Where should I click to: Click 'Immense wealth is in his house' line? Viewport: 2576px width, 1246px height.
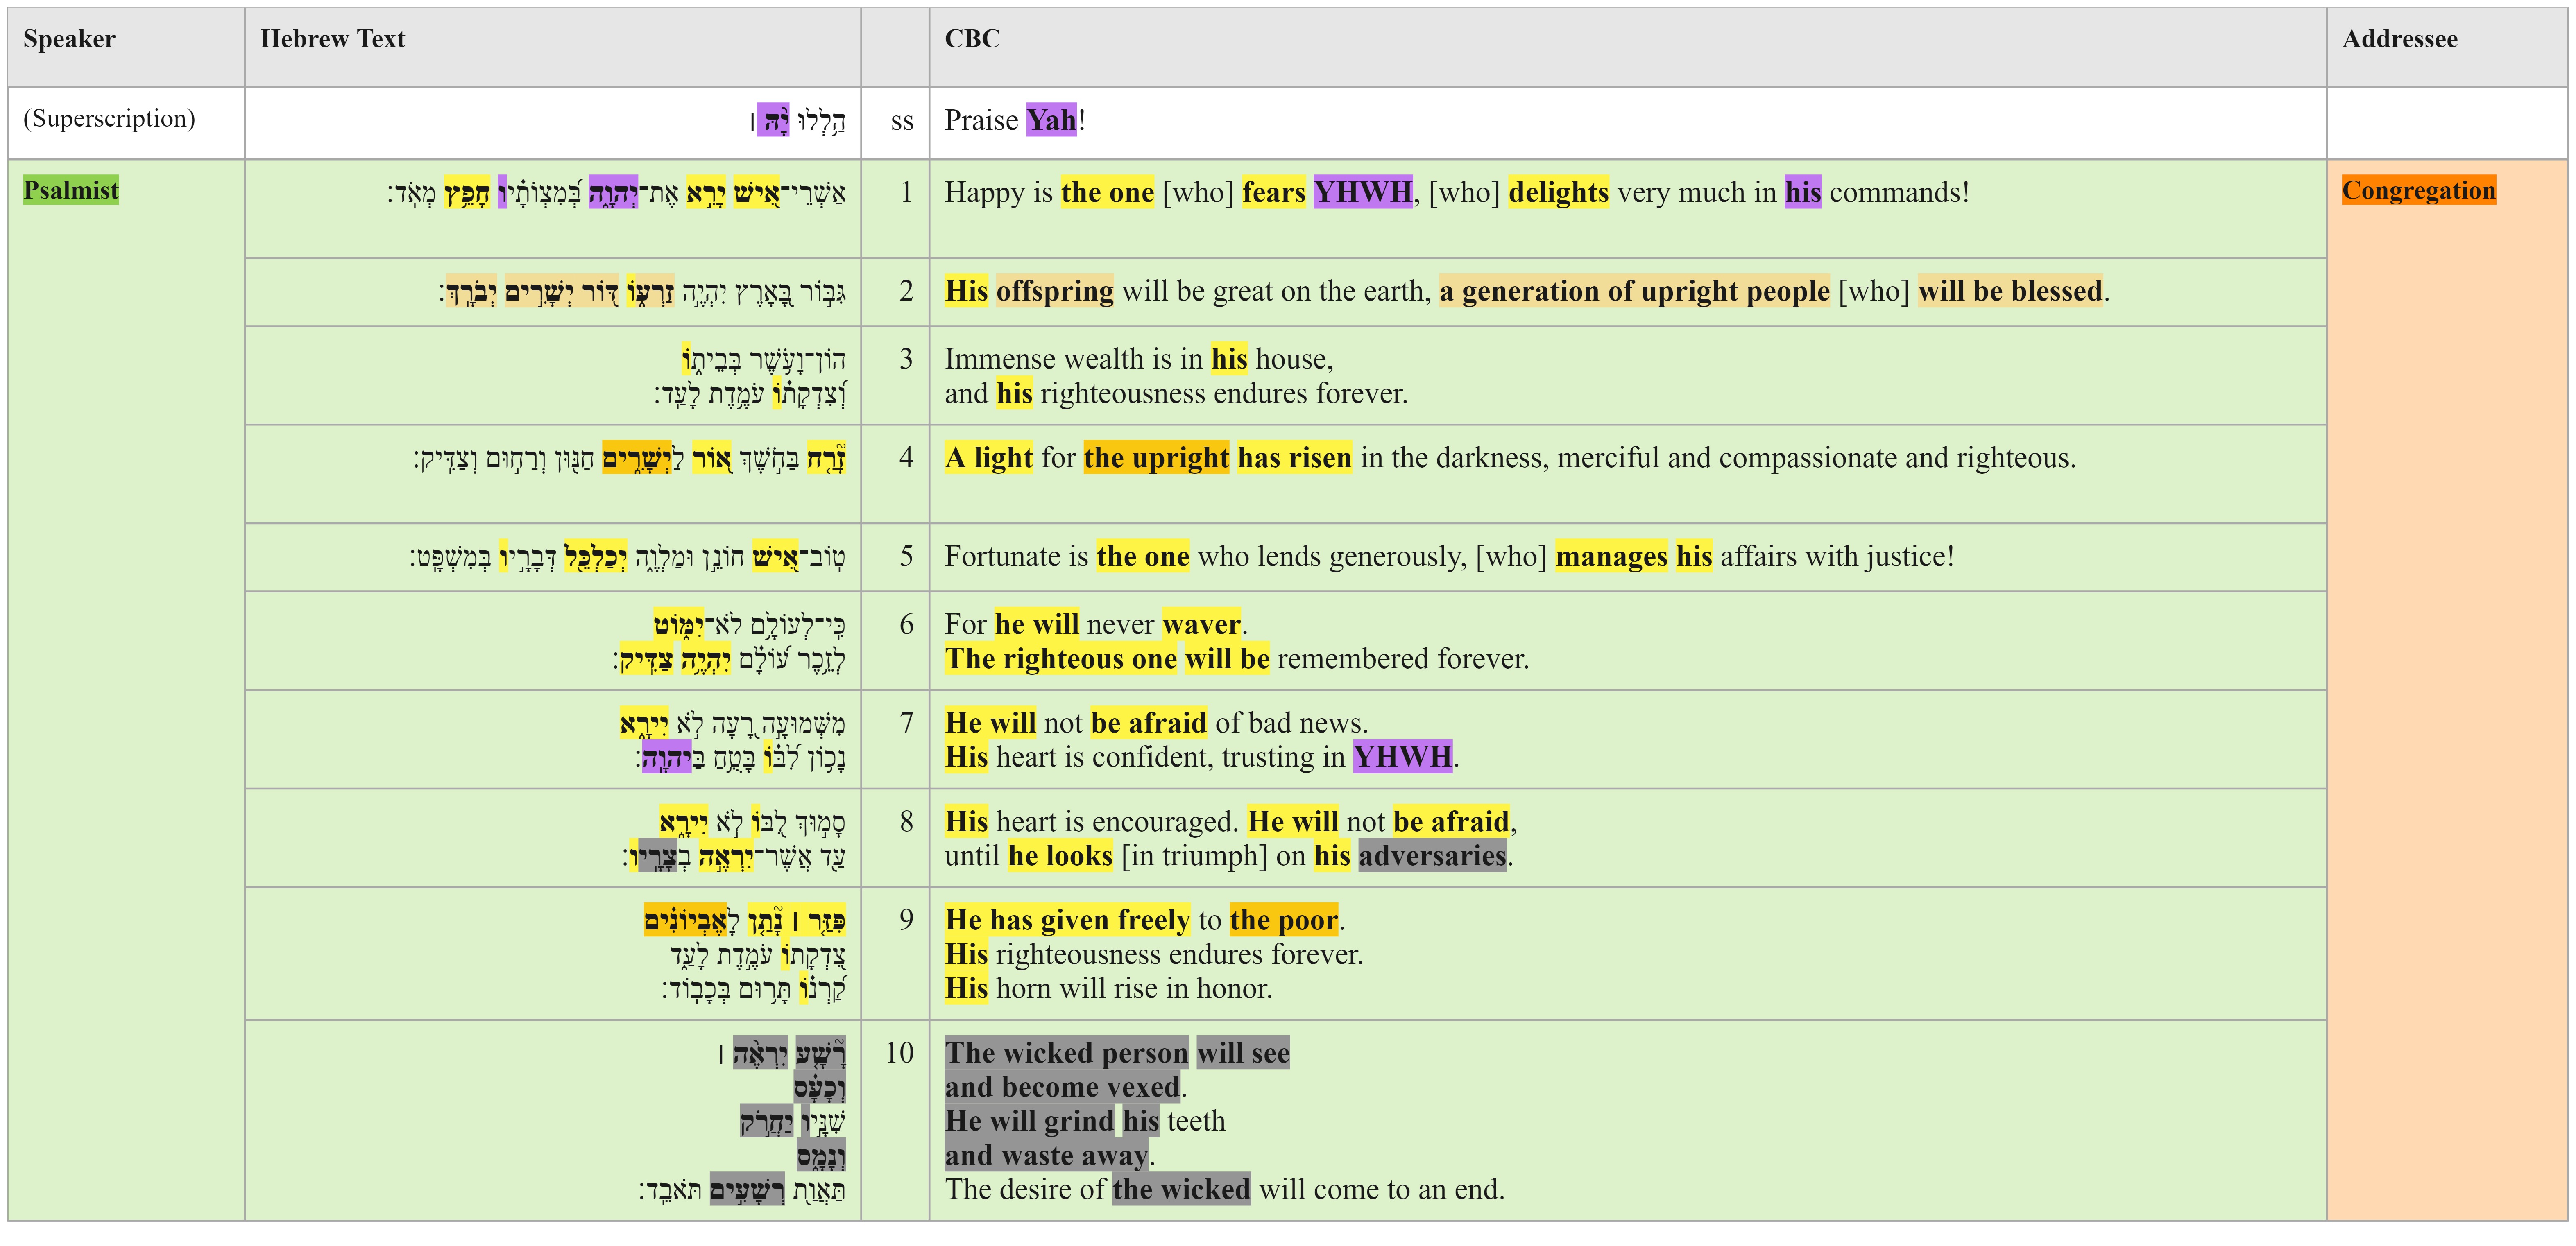click(1139, 359)
